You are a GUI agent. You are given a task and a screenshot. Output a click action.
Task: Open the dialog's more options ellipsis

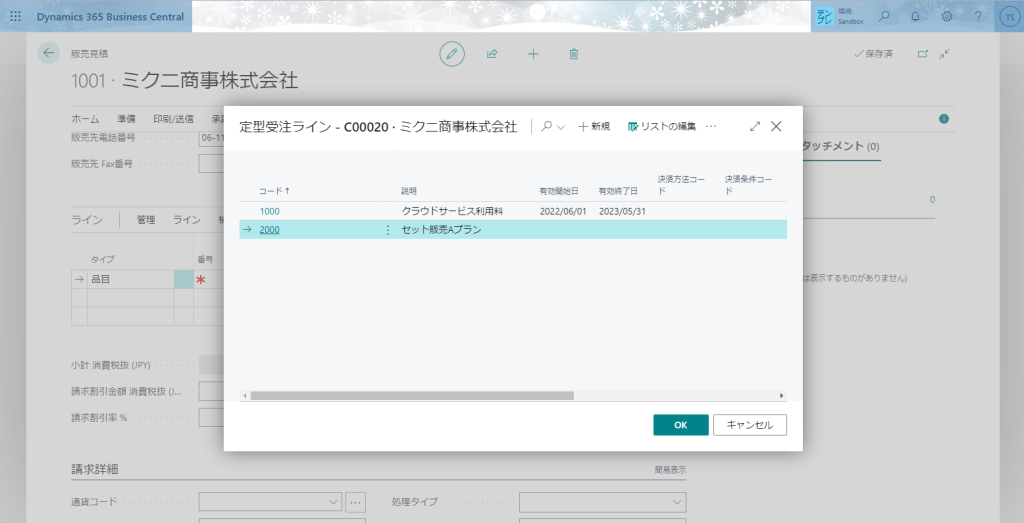[711, 127]
